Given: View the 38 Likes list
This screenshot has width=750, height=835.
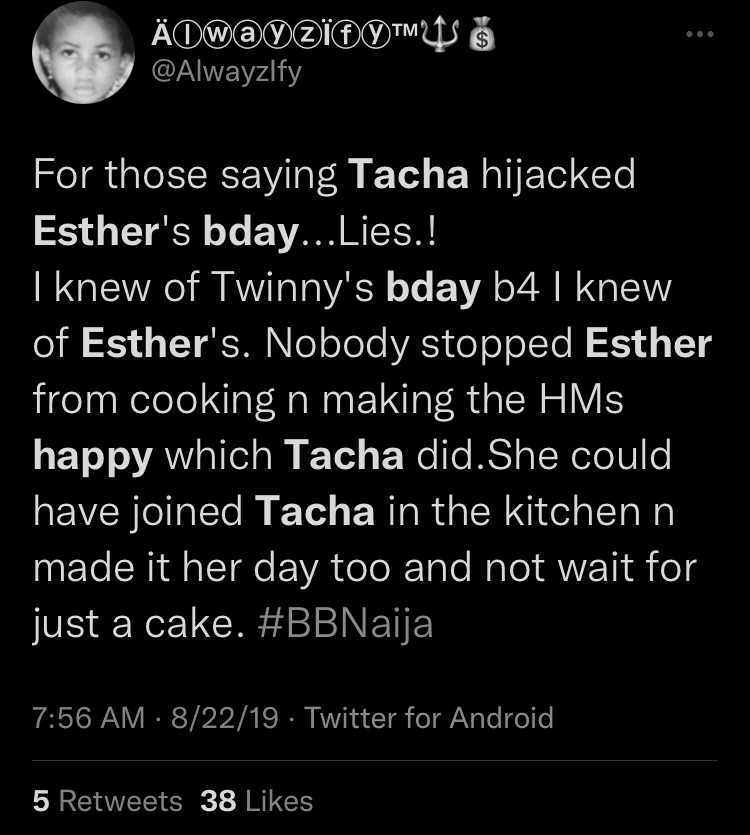Looking at the screenshot, I should tap(257, 801).
